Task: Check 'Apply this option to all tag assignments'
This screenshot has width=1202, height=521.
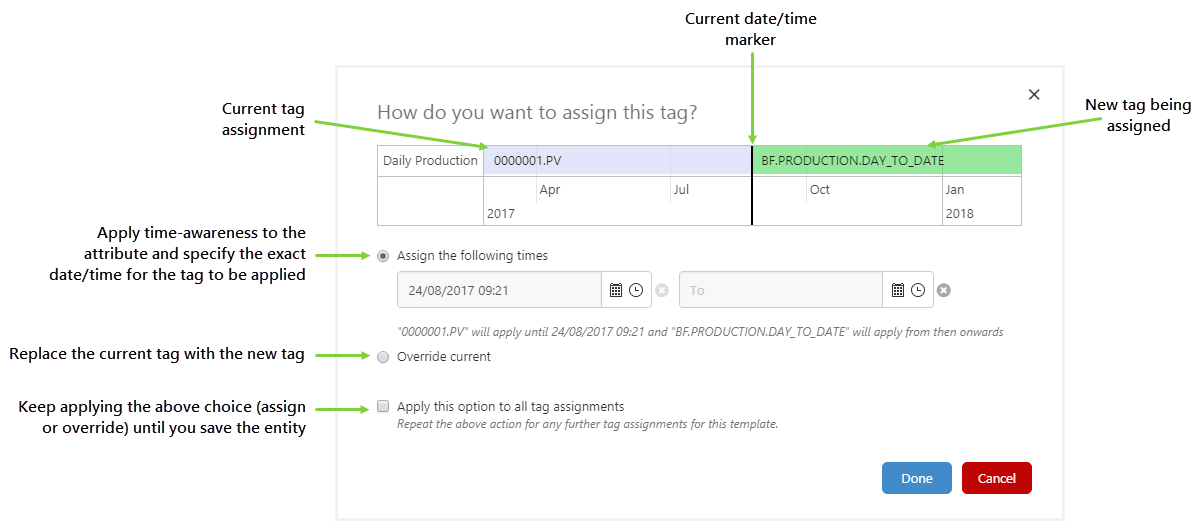Action: point(383,407)
